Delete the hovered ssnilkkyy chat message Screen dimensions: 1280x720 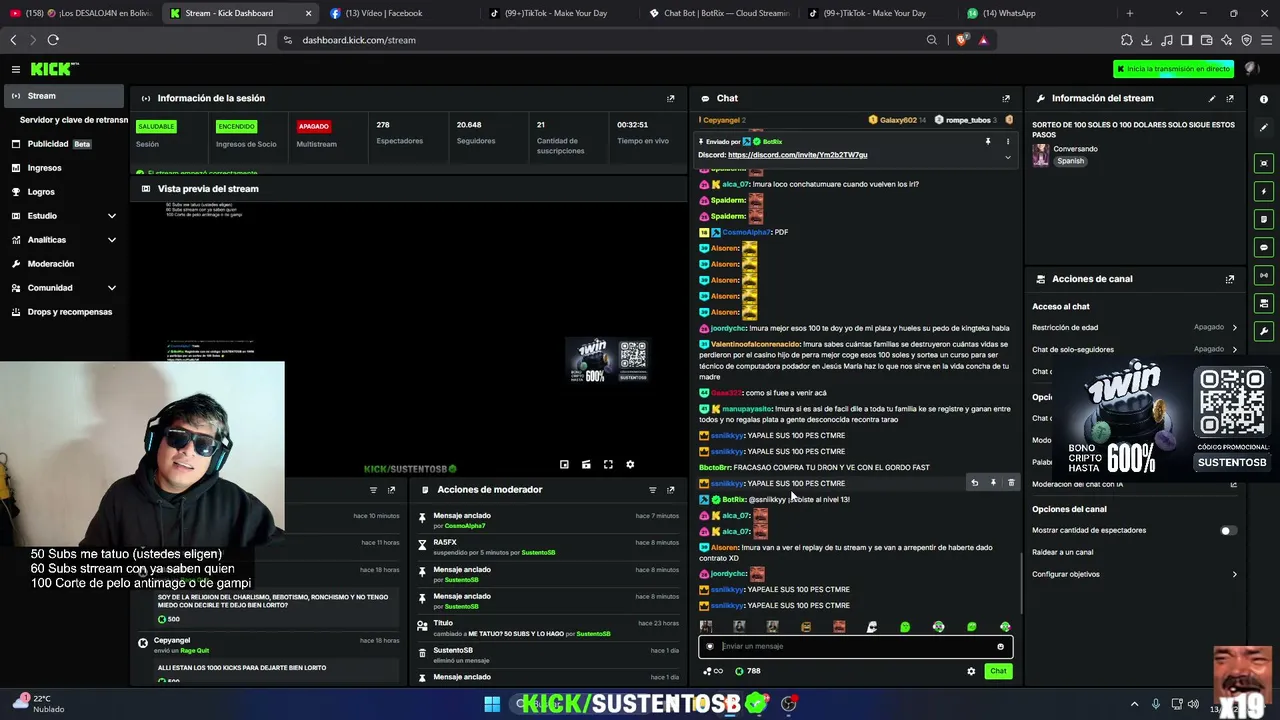(1011, 483)
